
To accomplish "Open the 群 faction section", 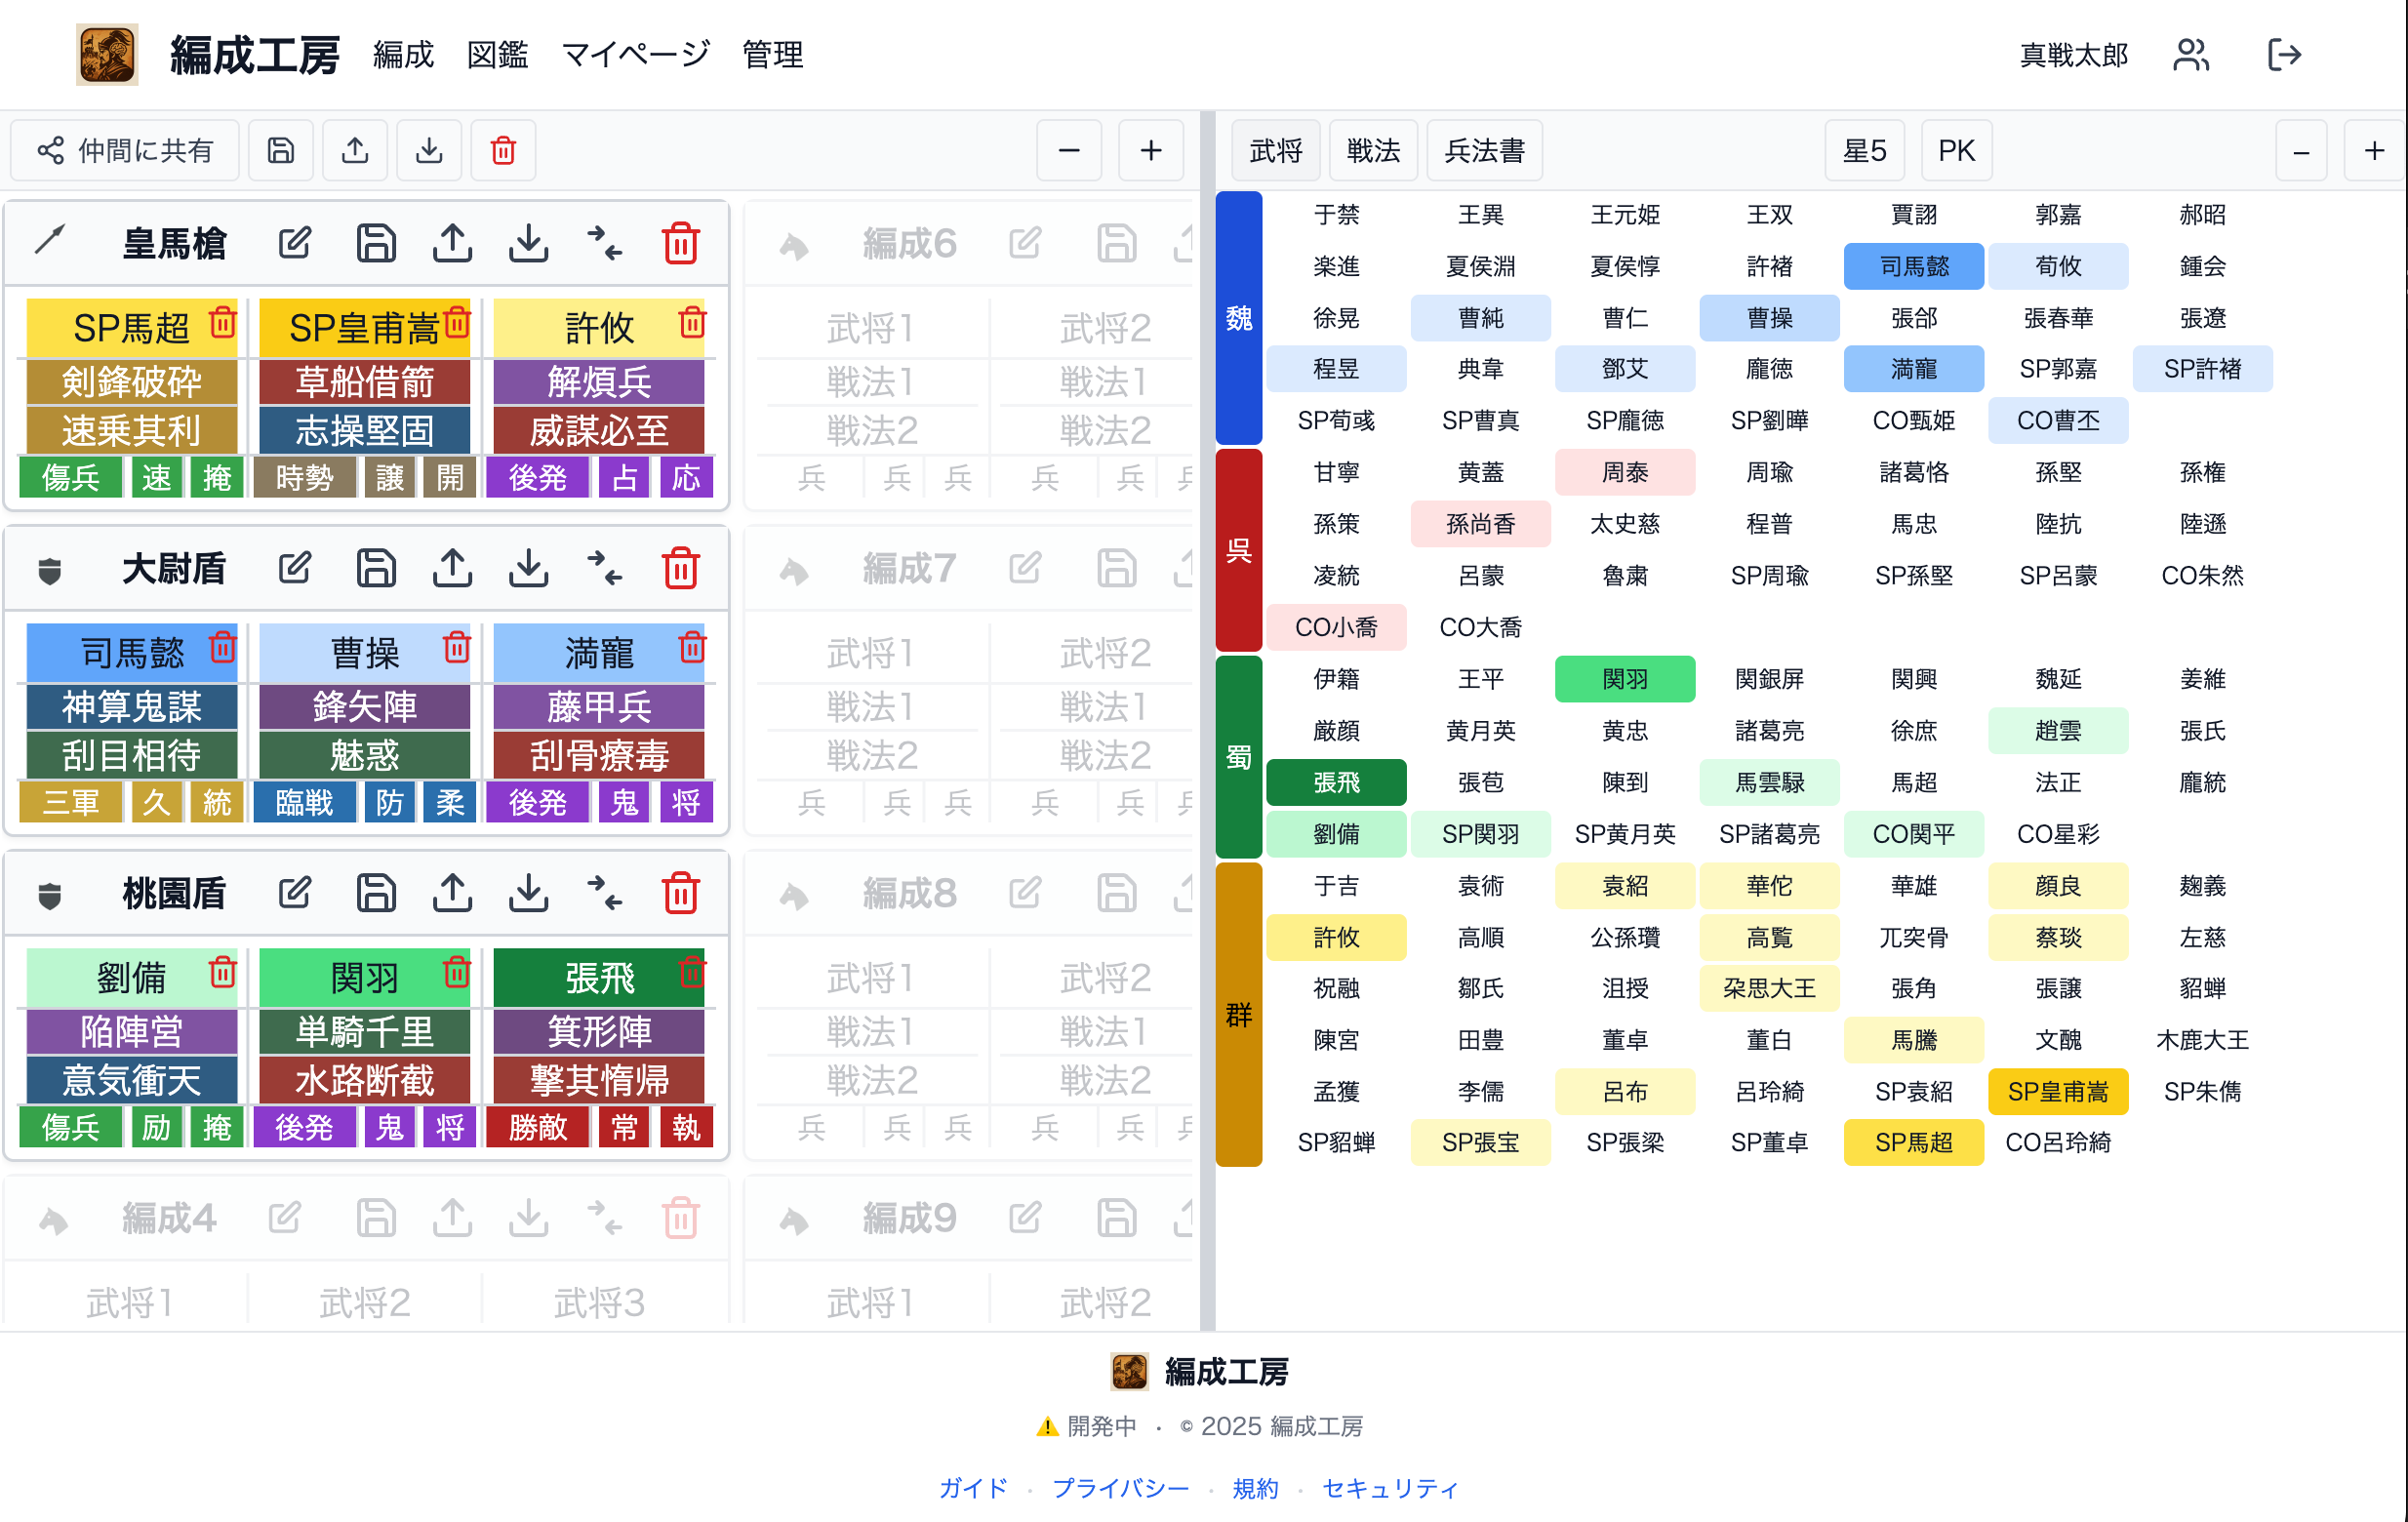I will [1238, 1013].
